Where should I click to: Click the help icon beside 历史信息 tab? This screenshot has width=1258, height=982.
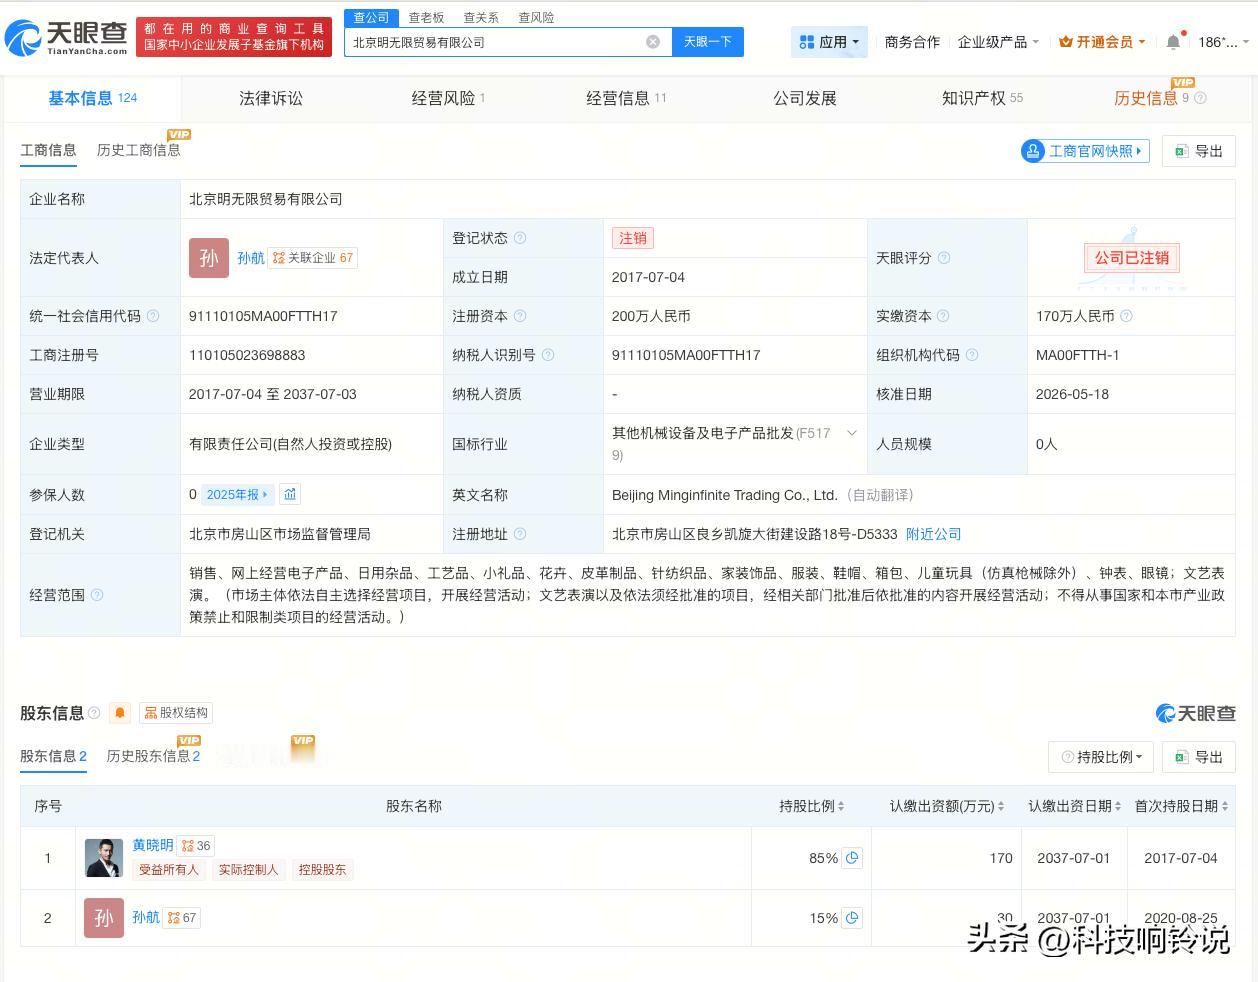[1201, 98]
